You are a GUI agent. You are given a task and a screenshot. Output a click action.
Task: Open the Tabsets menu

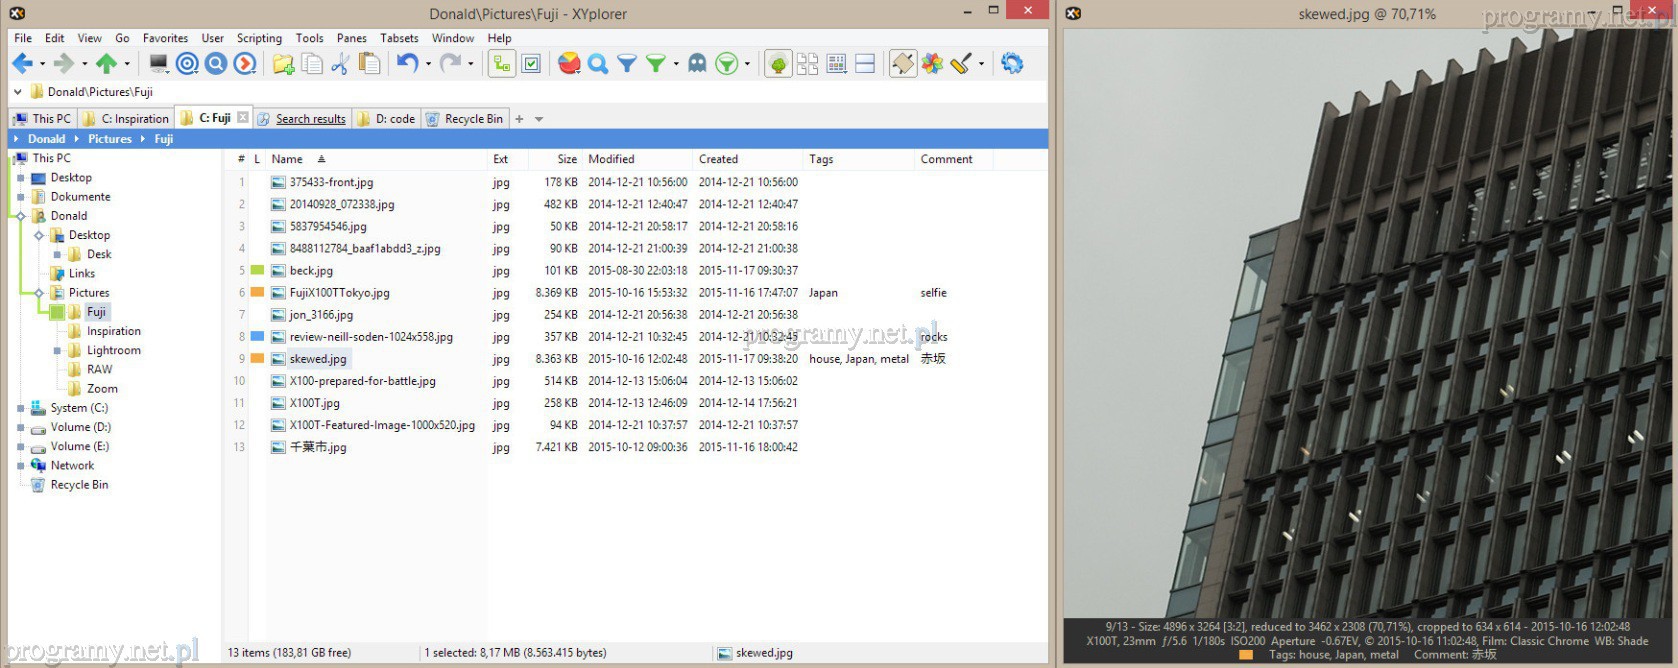(x=399, y=38)
